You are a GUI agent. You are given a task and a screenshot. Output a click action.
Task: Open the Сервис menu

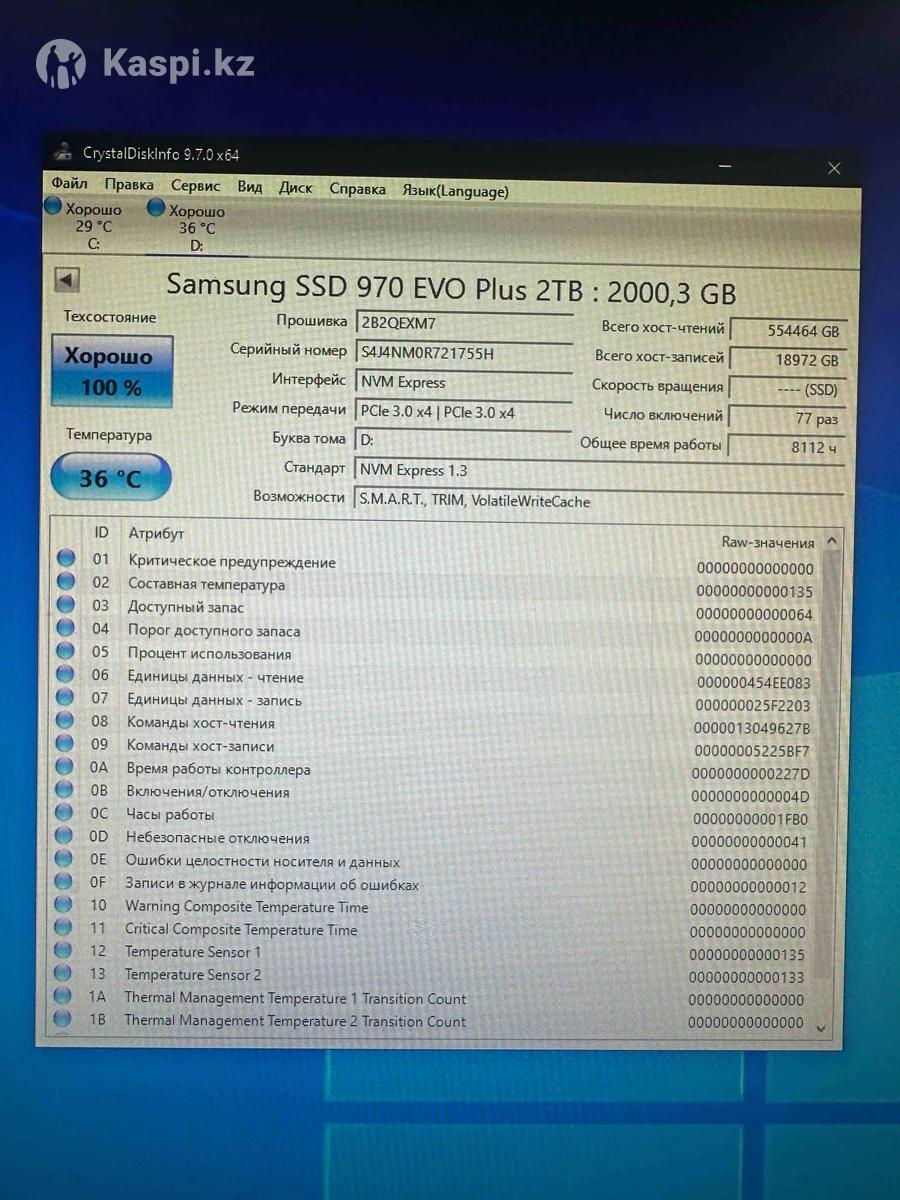195,187
